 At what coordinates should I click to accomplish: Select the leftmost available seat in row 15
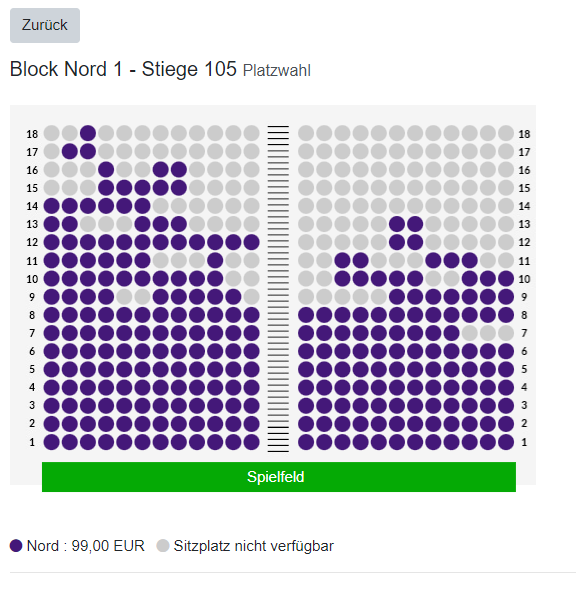pos(106,188)
